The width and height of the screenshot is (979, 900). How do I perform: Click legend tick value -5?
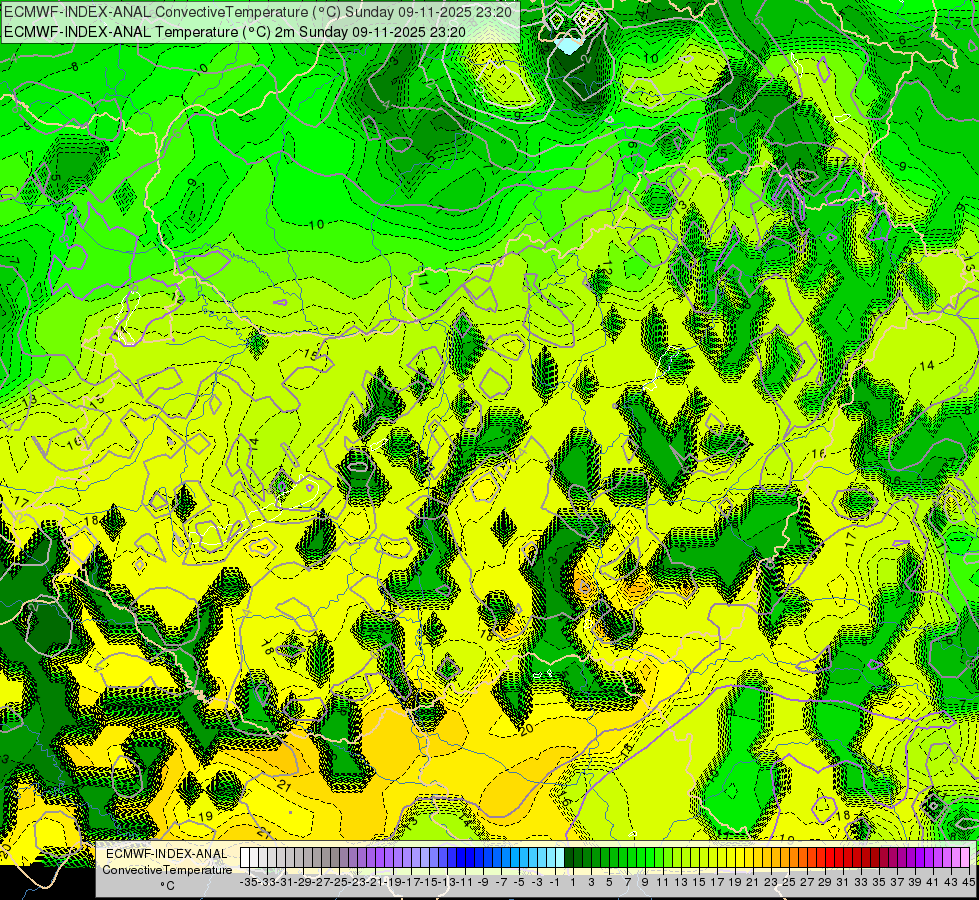click(x=519, y=882)
